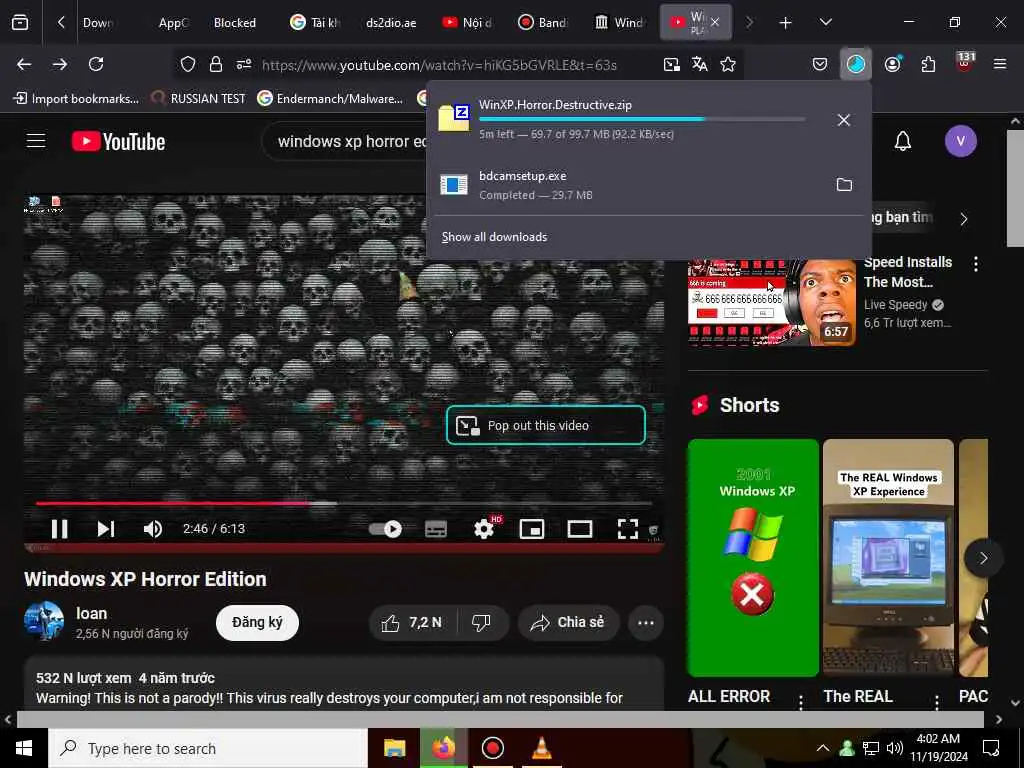Open picture-in-picture icon in address bar
The height and width of the screenshot is (768, 1024).
(671, 64)
